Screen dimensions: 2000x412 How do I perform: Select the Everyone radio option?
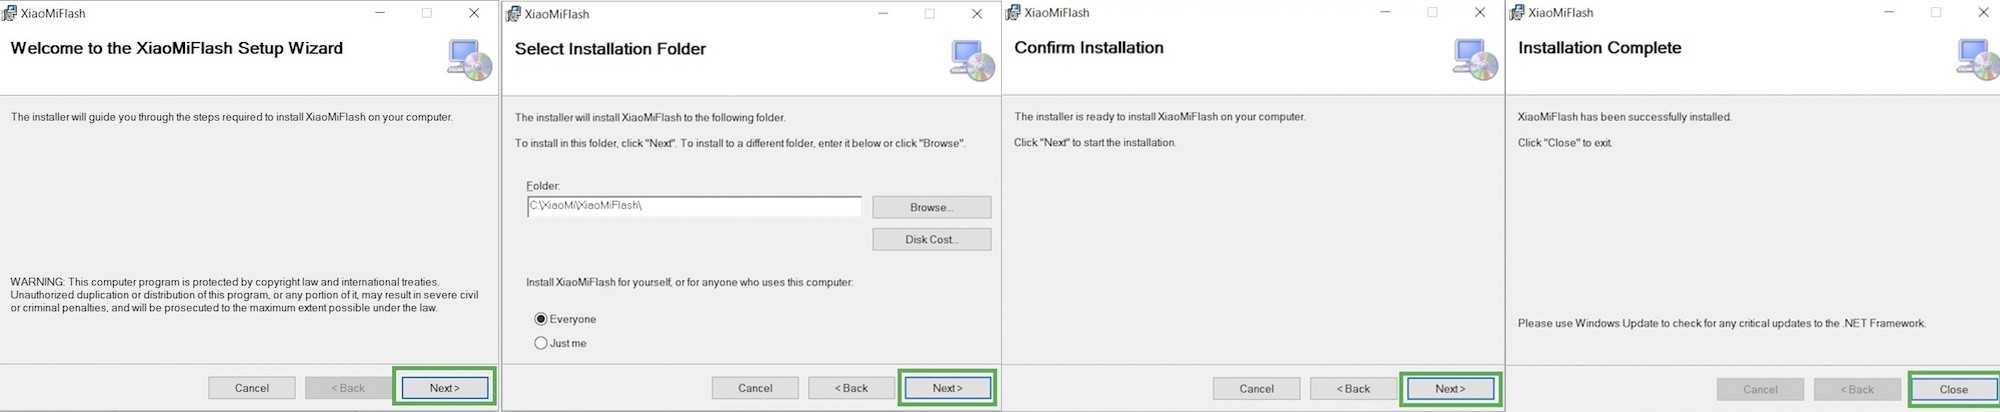click(x=541, y=319)
